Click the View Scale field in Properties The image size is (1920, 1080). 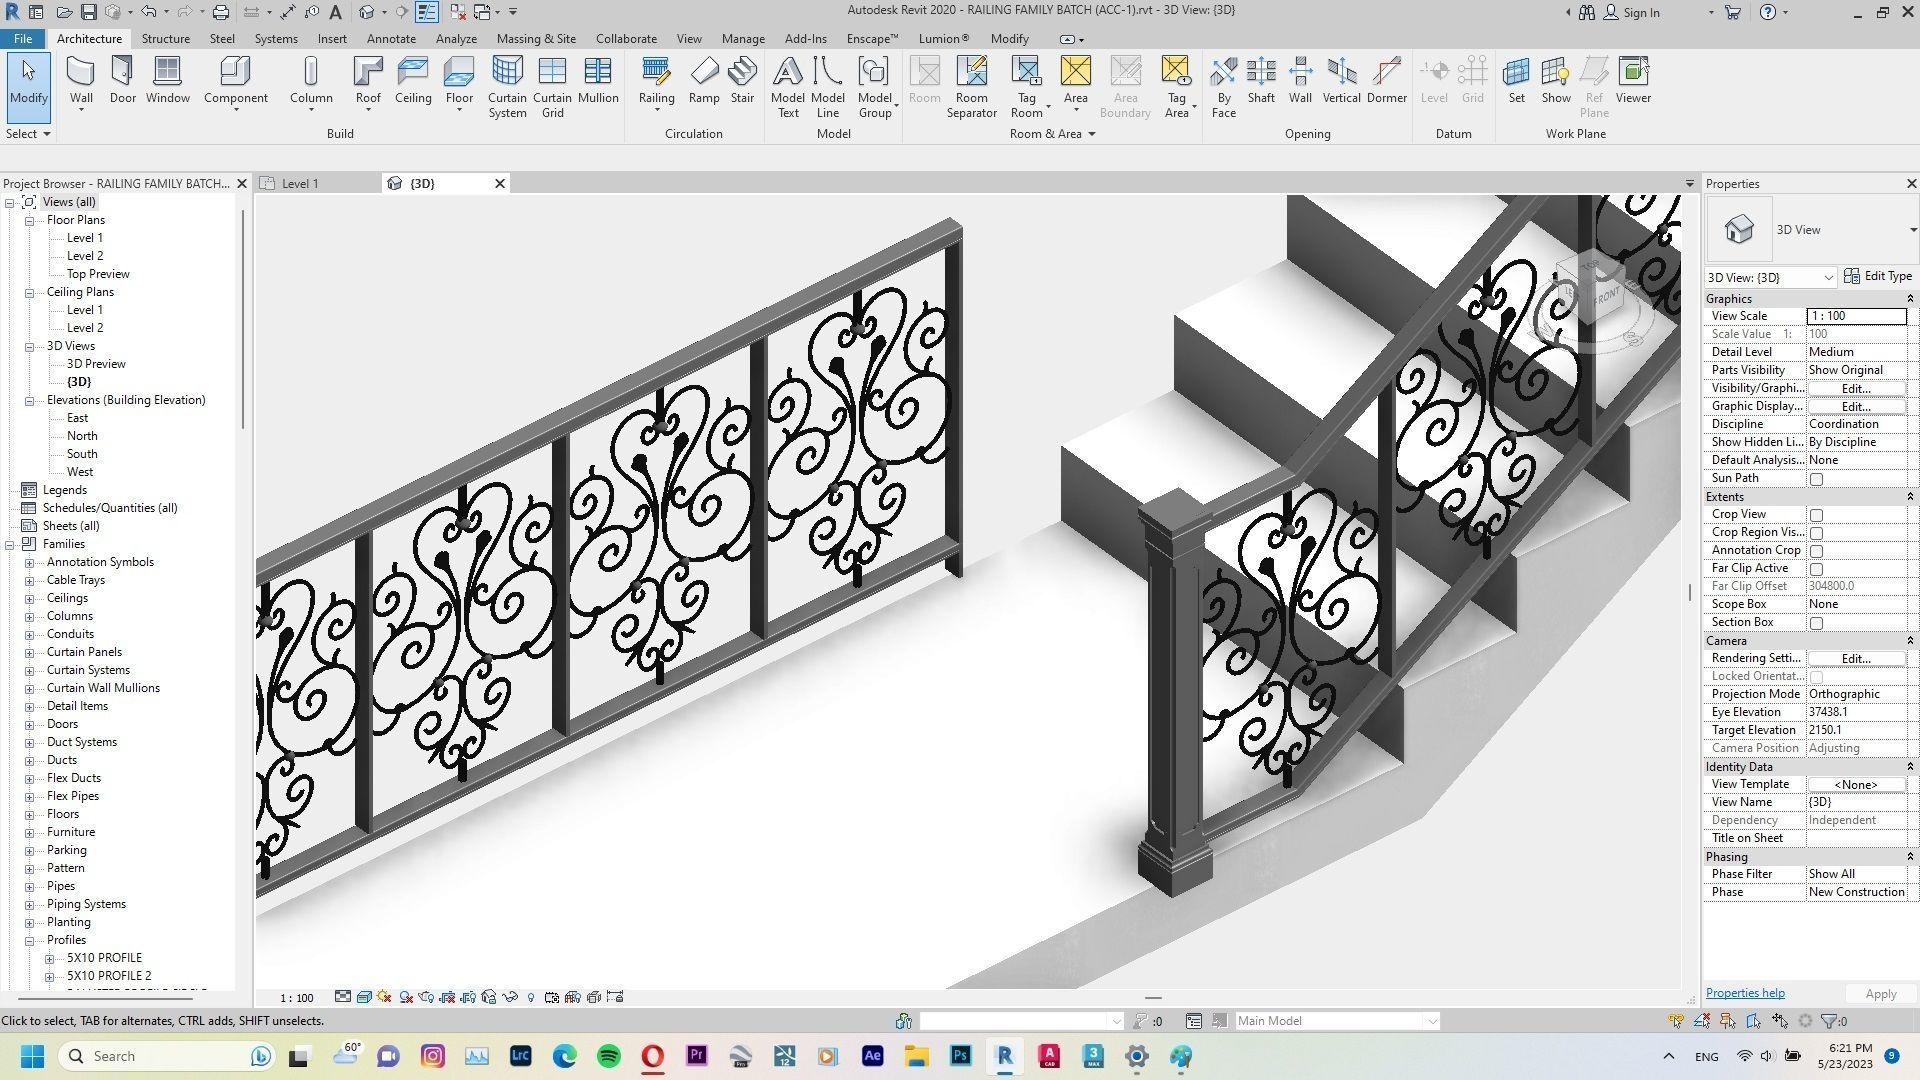click(x=1856, y=315)
